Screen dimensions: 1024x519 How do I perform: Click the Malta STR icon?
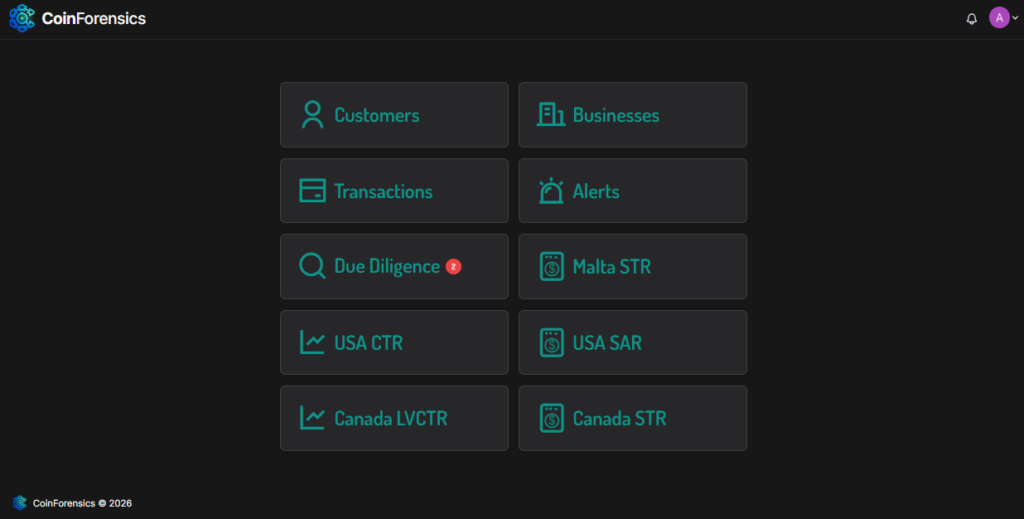coord(551,267)
